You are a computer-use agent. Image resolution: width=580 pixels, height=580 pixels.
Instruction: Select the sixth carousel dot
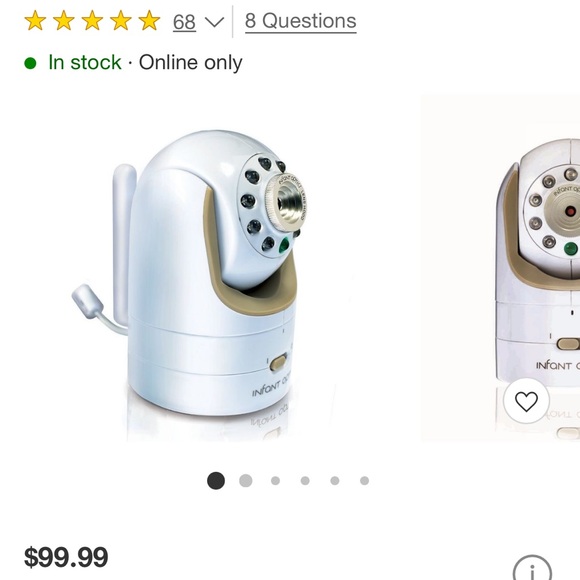(364, 480)
